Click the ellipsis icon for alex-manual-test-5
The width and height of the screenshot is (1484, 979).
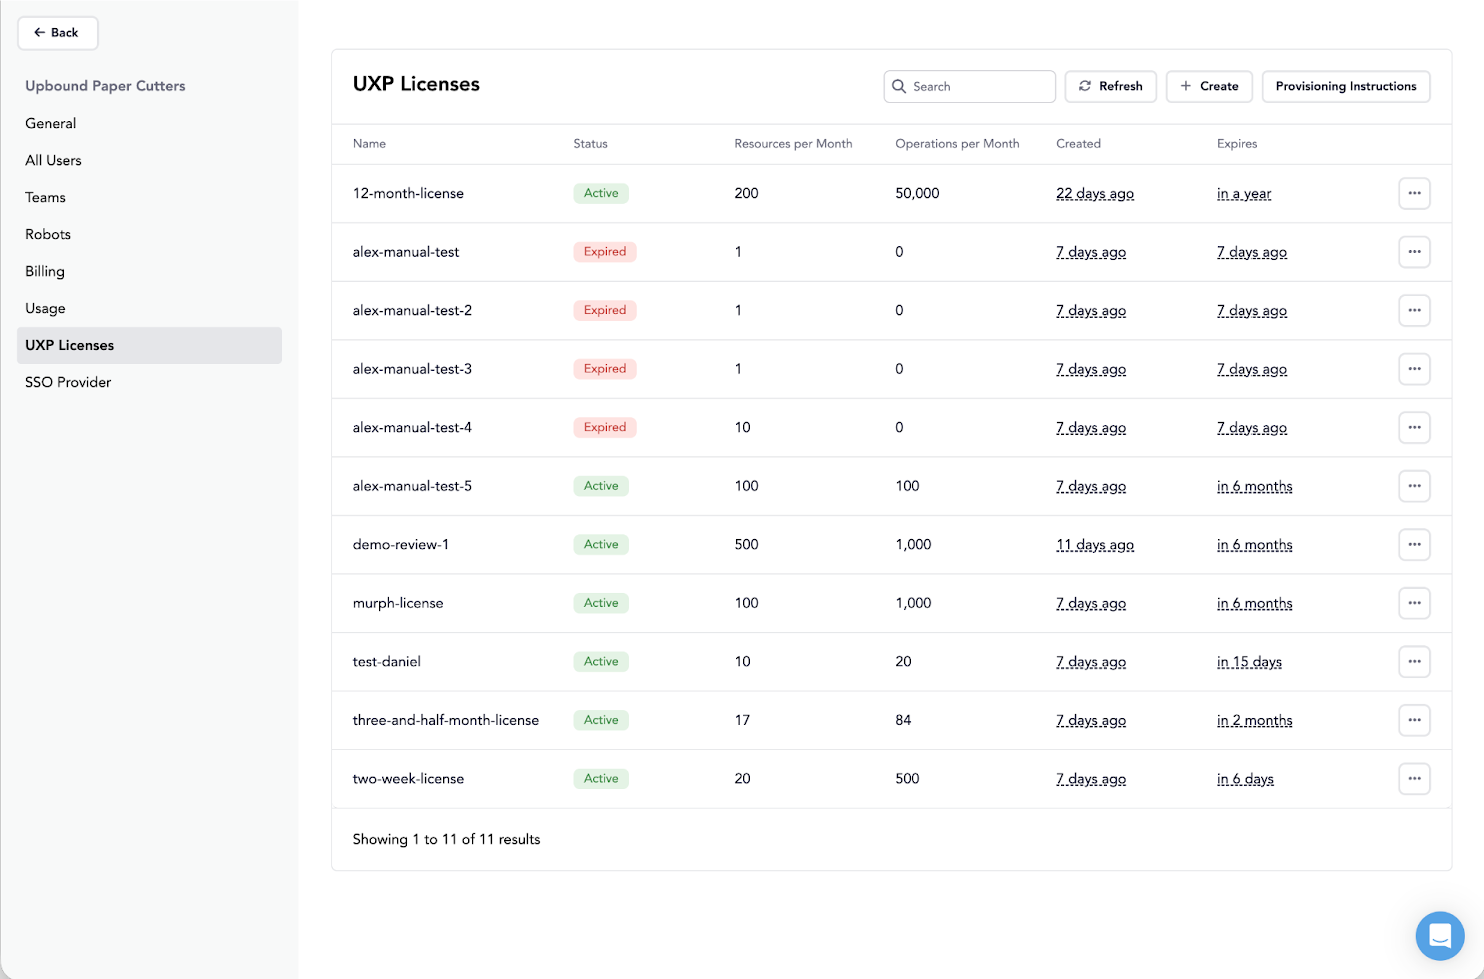pyautogui.click(x=1414, y=486)
